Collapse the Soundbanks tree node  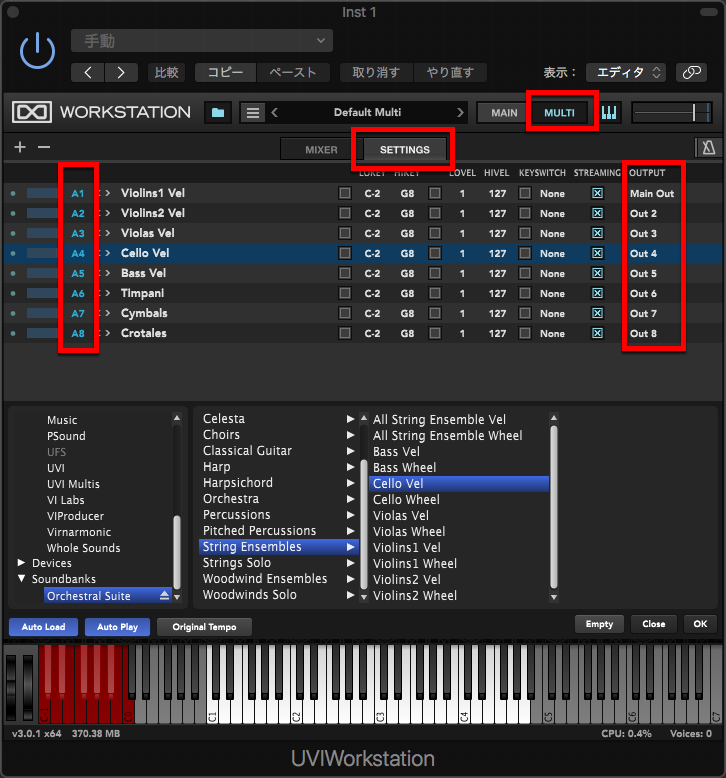click(x=21, y=579)
